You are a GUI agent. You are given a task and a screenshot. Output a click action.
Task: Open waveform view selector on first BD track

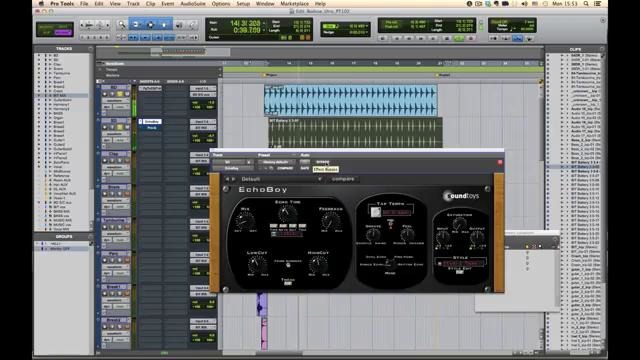(x=115, y=100)
